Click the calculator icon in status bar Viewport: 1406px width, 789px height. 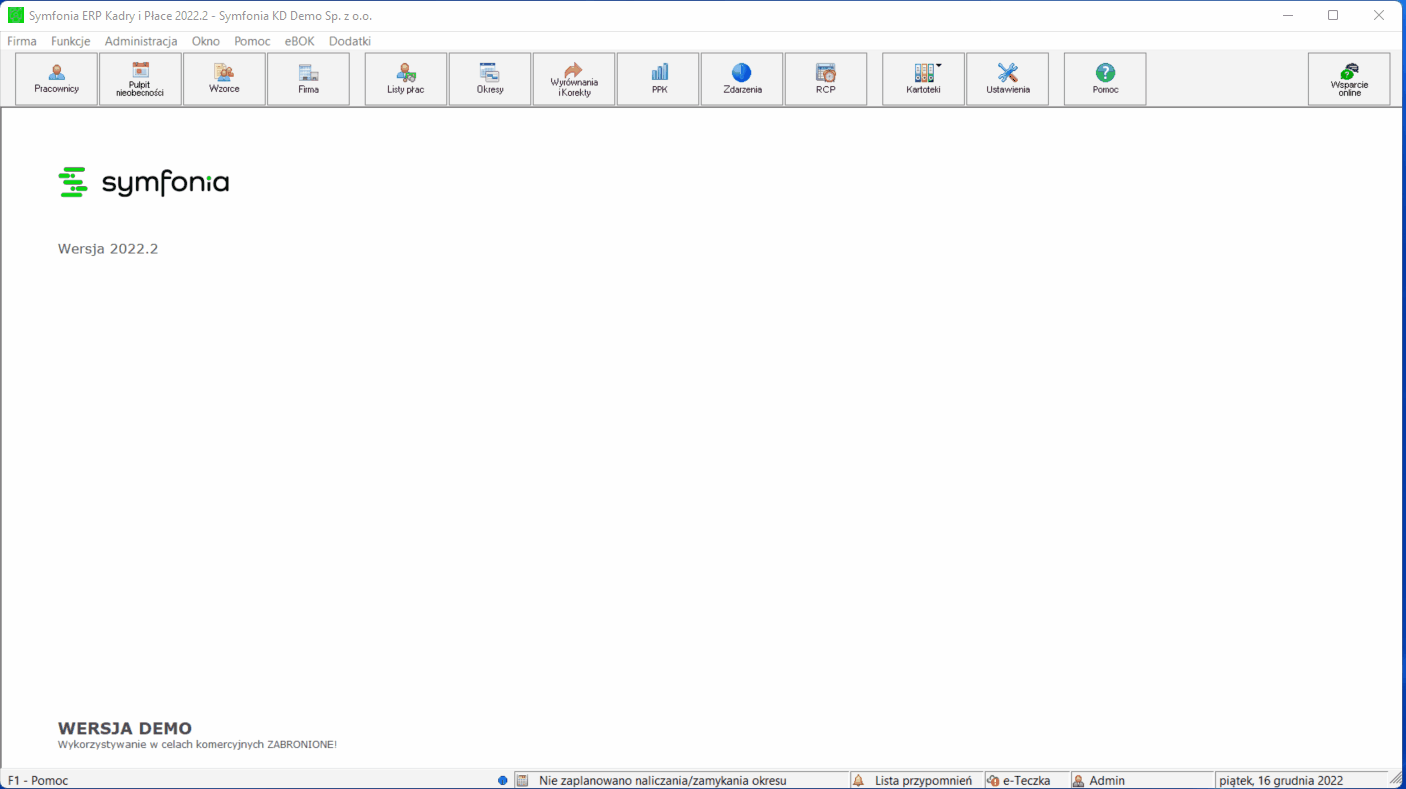point(522,780)
